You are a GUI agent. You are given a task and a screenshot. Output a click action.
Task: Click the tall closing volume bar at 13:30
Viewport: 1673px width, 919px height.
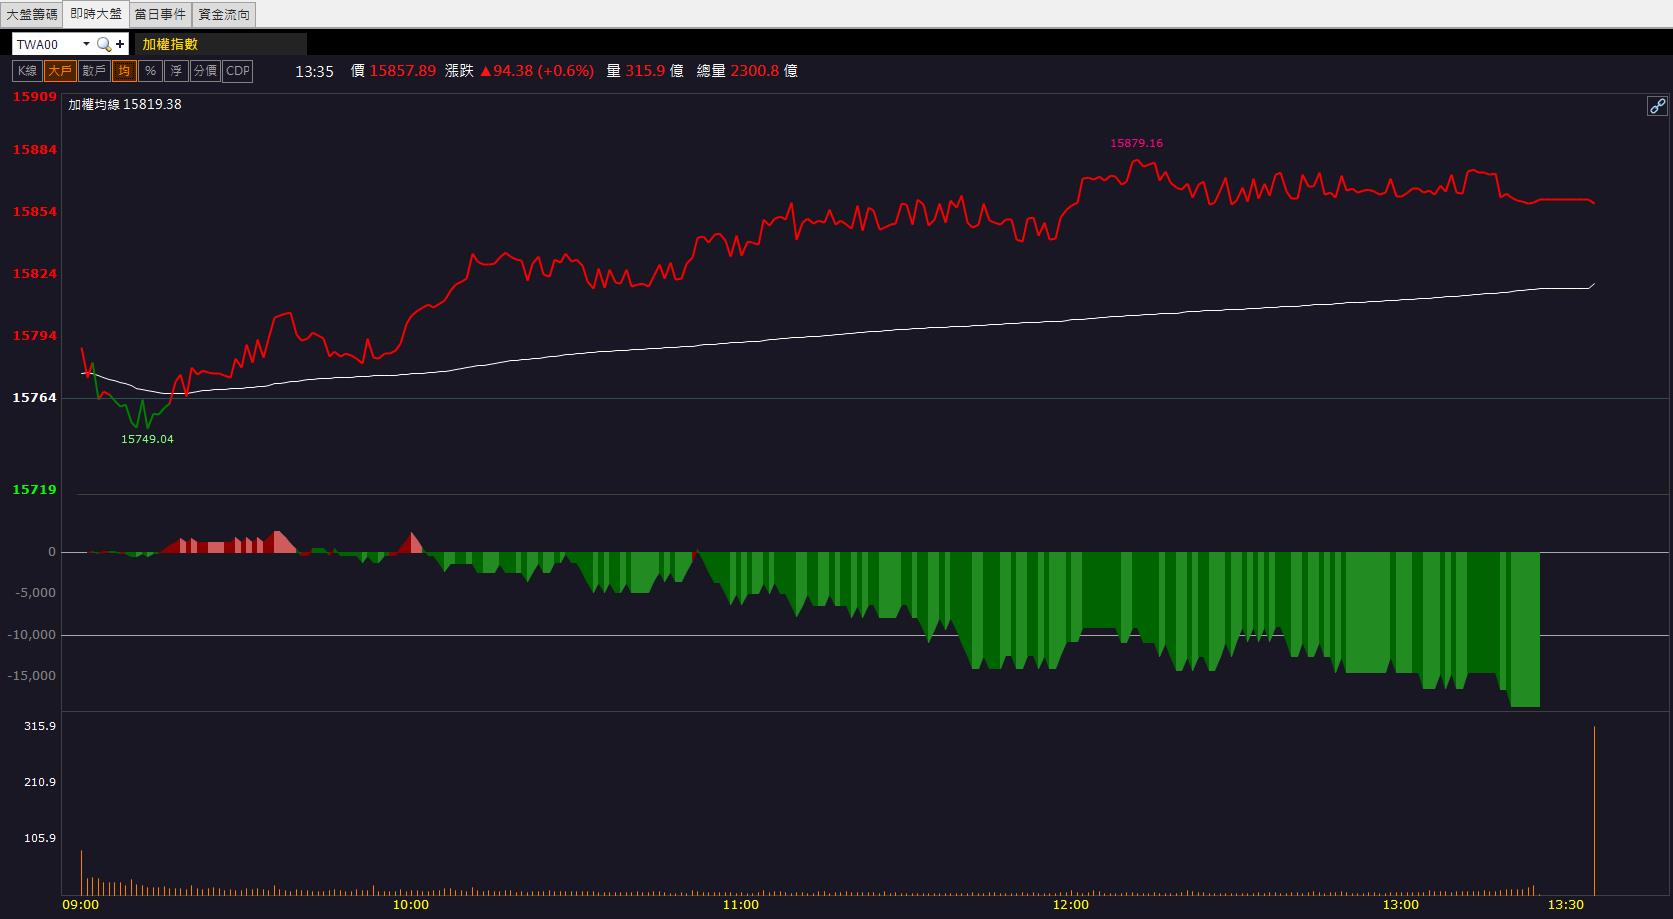tap(1594, 811)
